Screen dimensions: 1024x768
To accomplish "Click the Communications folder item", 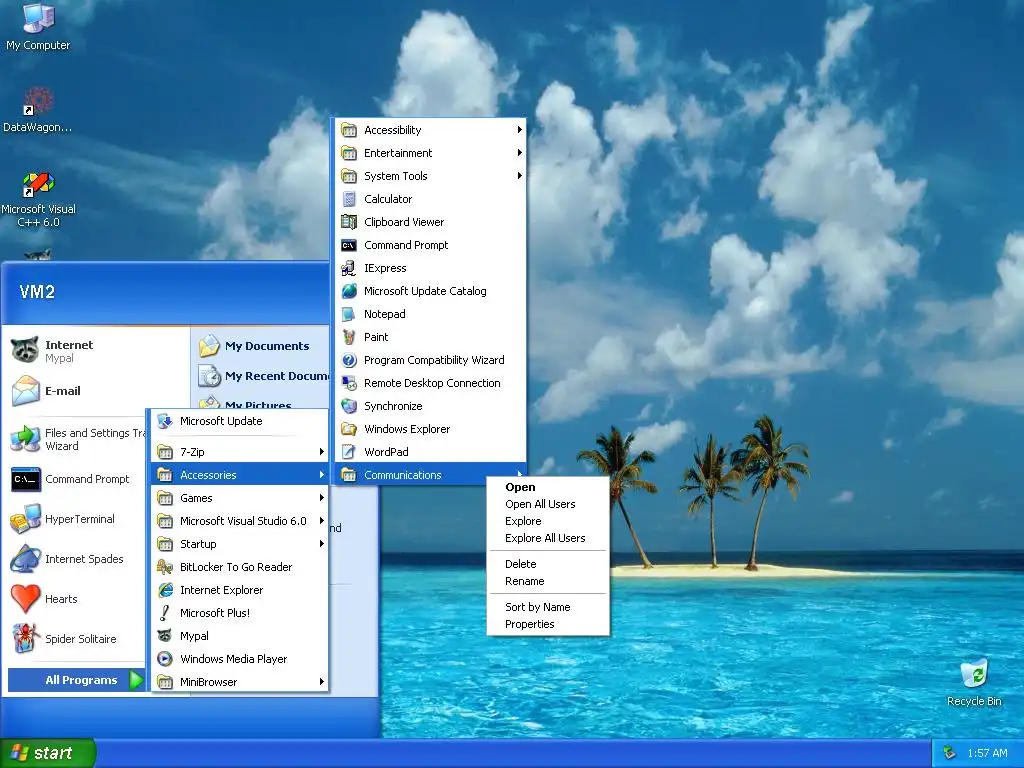I will click(430, 475).
